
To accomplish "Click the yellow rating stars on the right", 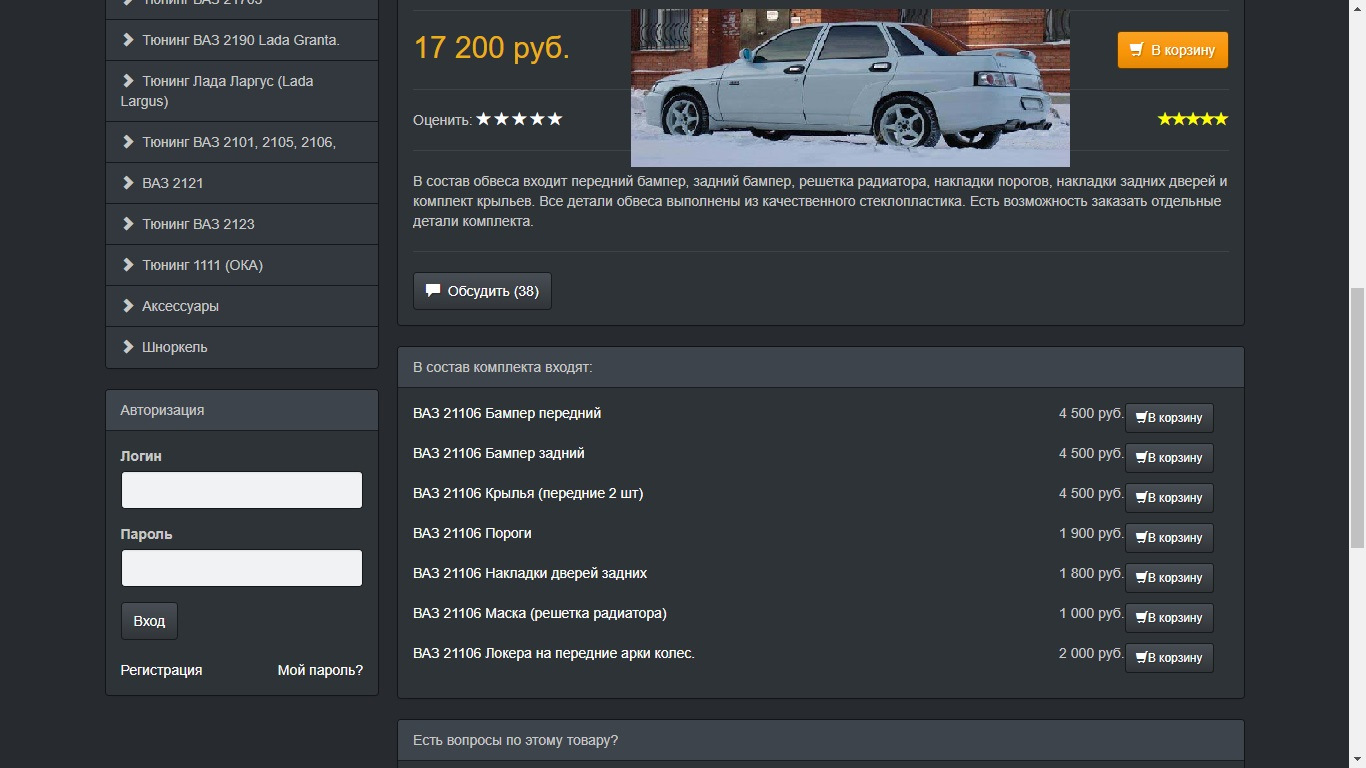I will point(1192,119).
